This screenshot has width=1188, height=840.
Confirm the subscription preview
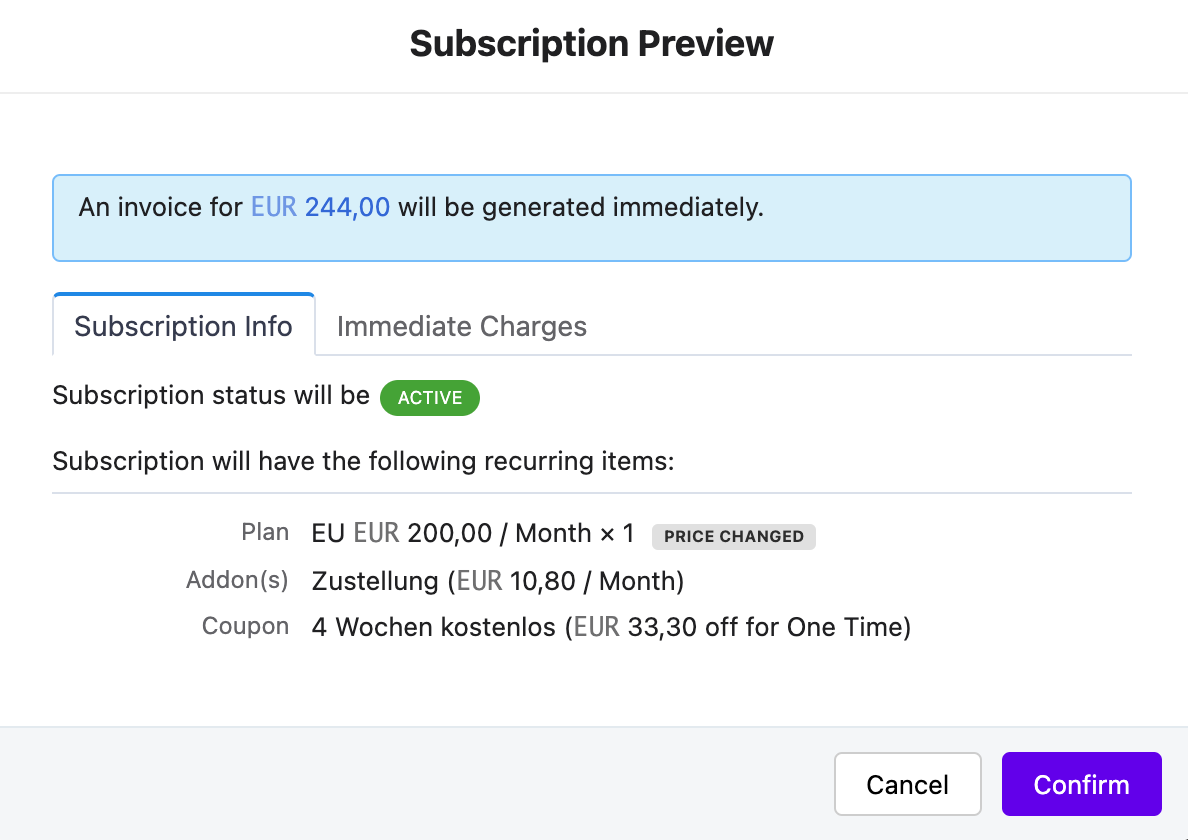coord(1081,784)
